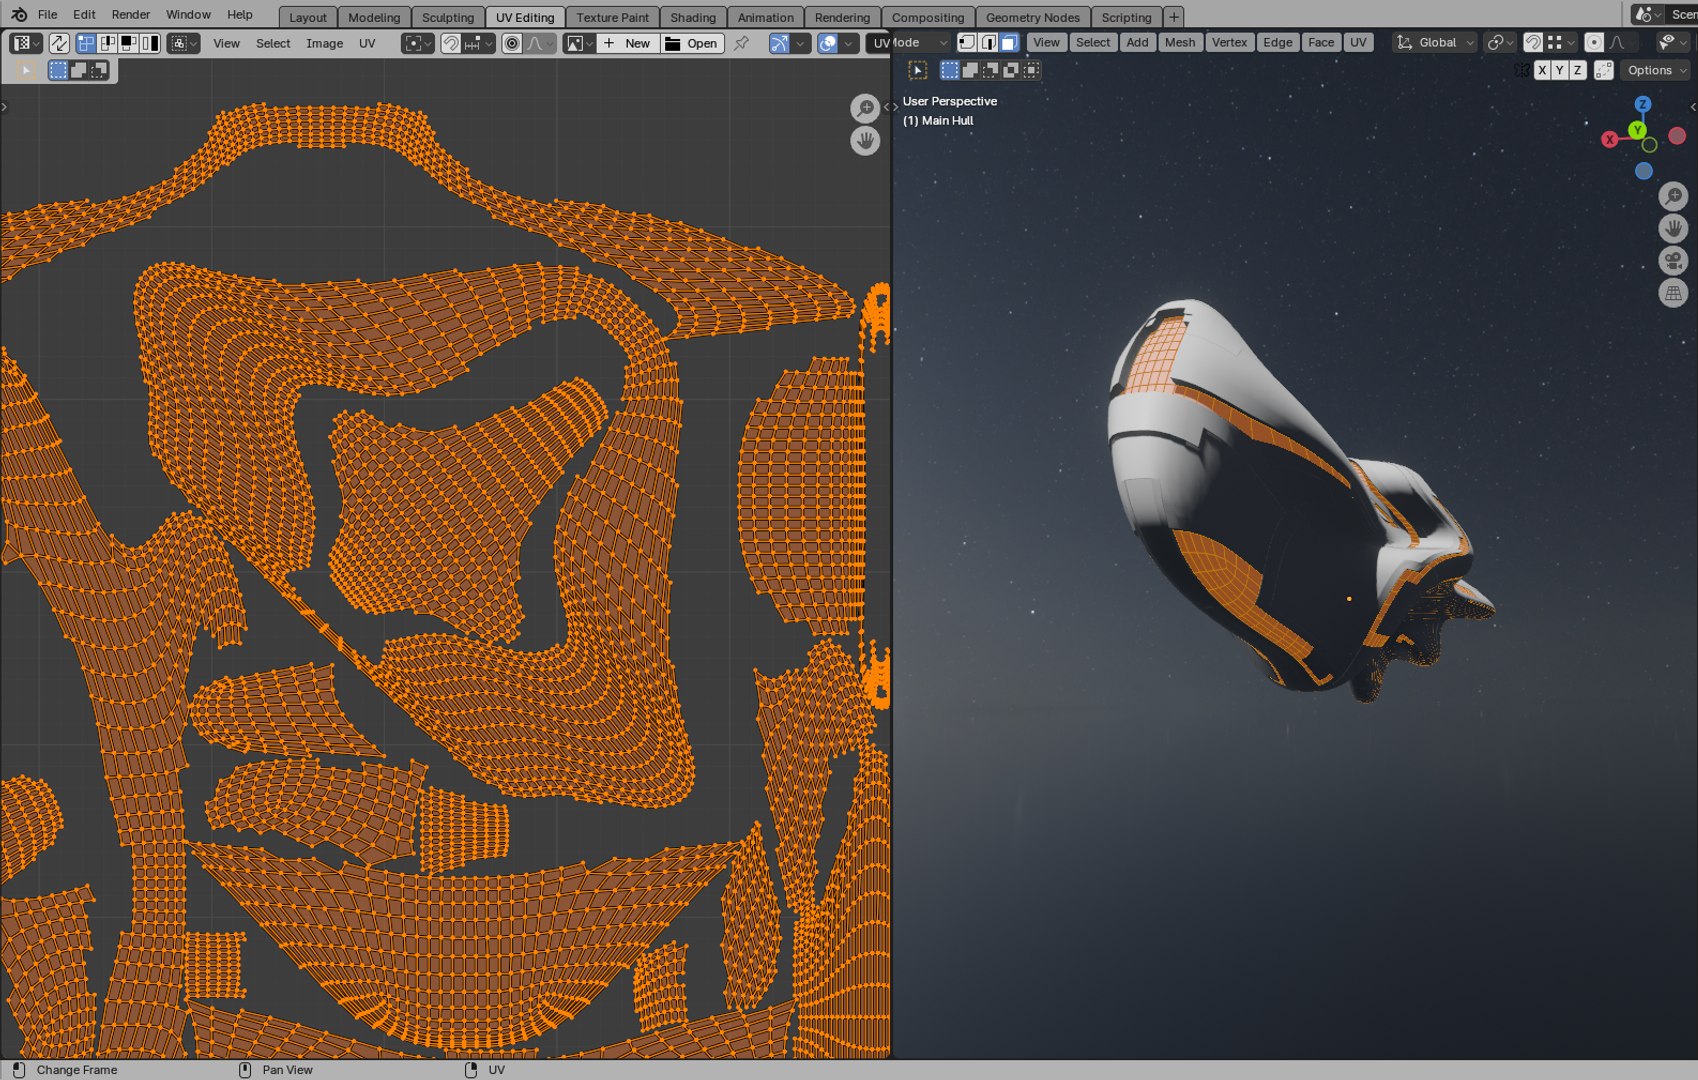This screenshot has width=1698, height=1080.
Task: Open the Blender logo application menu
Action: [x=19, y=14]
